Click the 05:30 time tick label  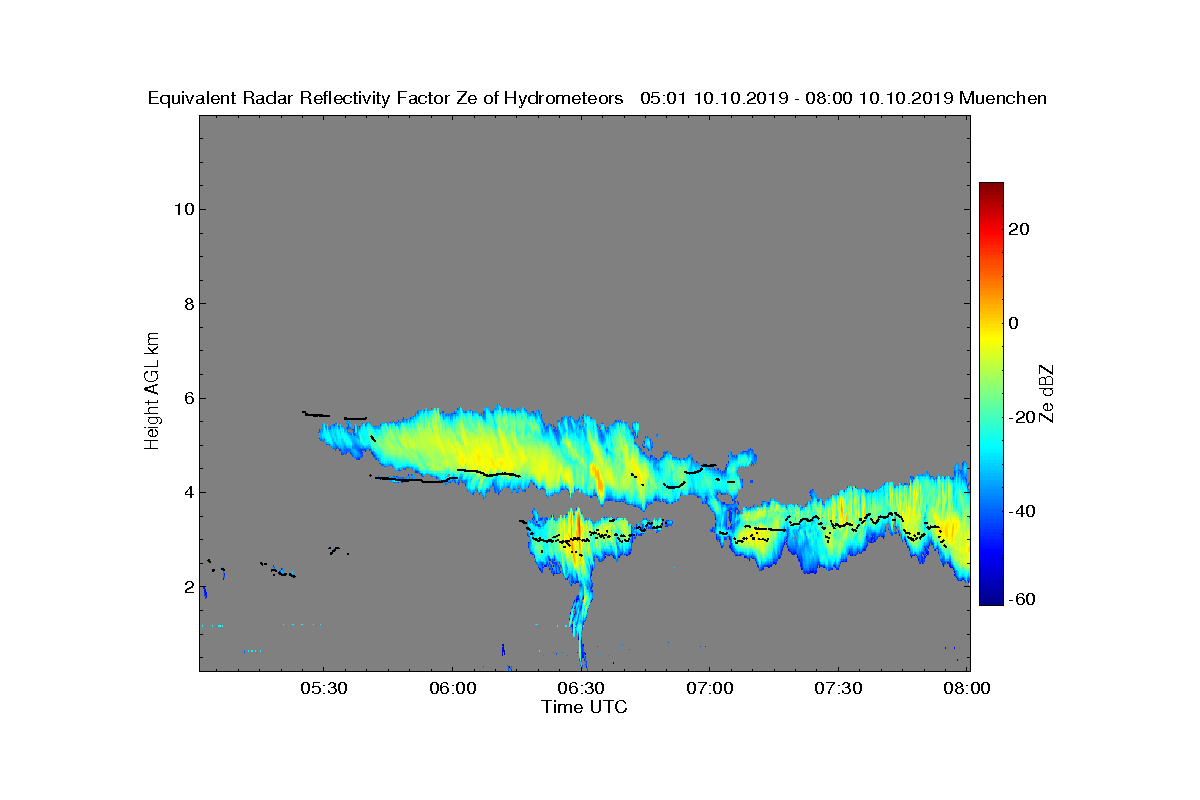pos(322,689)
